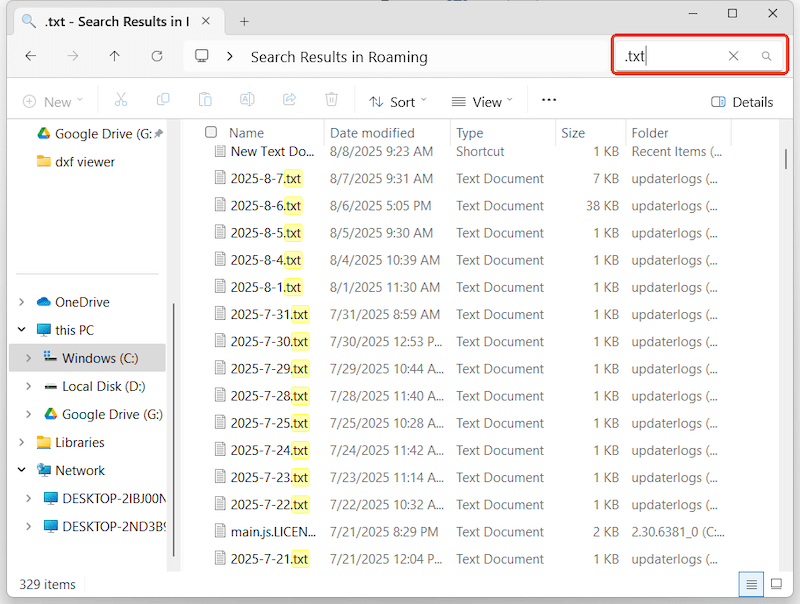The height and width of the screenshot is (604, 800).
Task: Open the See more ellipsis menu
Action: point(548,100)
